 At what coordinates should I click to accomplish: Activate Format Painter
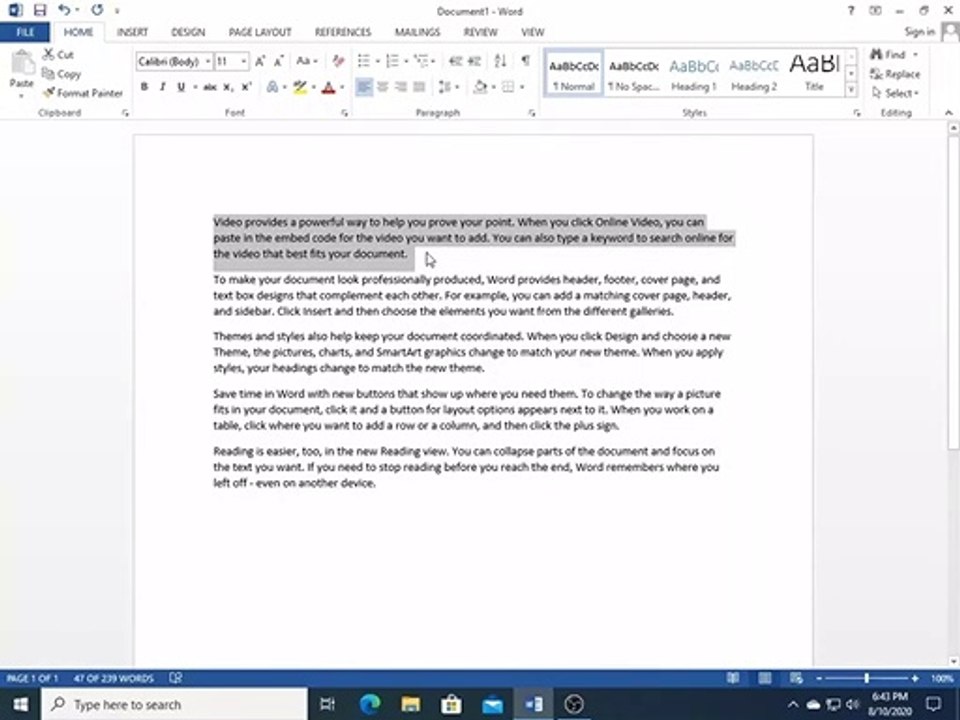coord(82,93)
